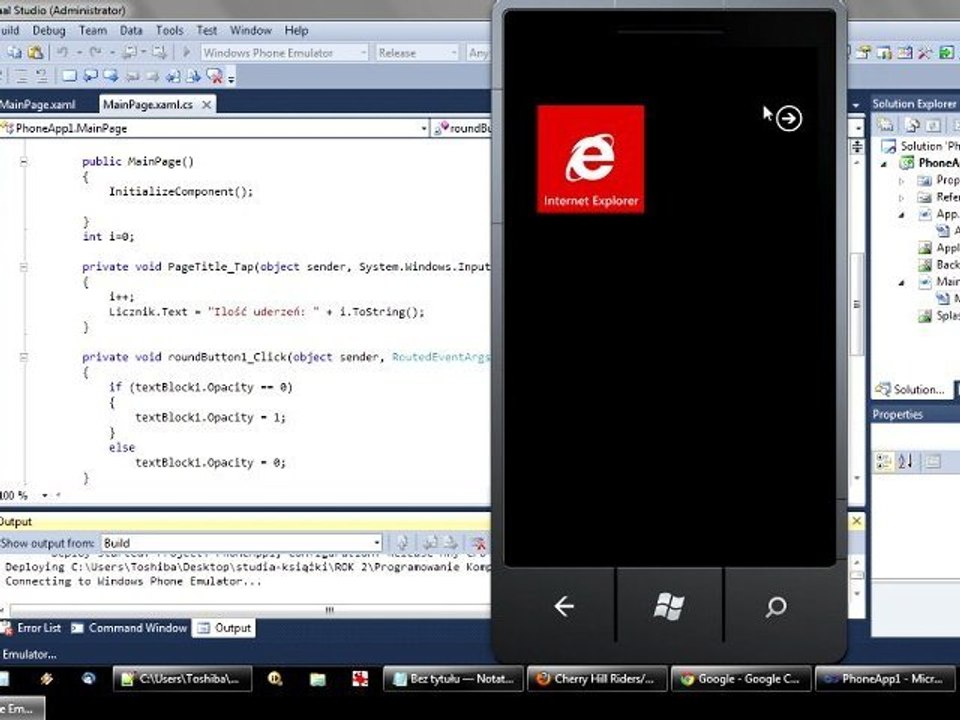
Task: Collapse the roundButton1_Click method outline
Action: (x=24, y=357)
